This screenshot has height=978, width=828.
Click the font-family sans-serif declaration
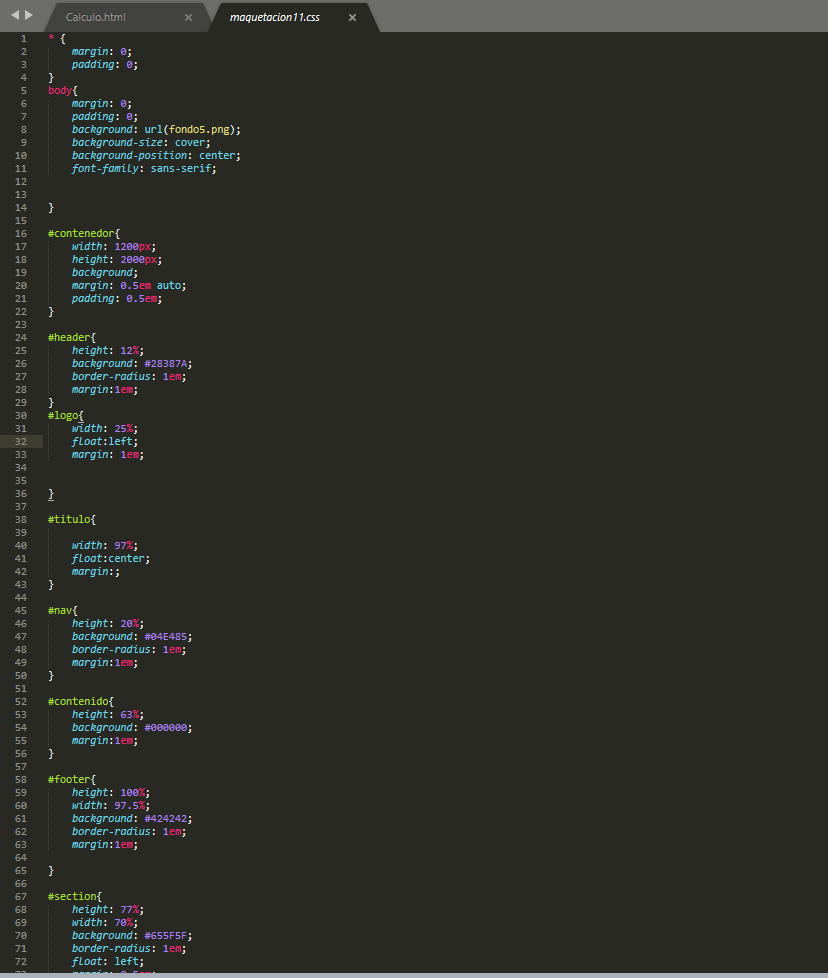click(x=143, y=168)
